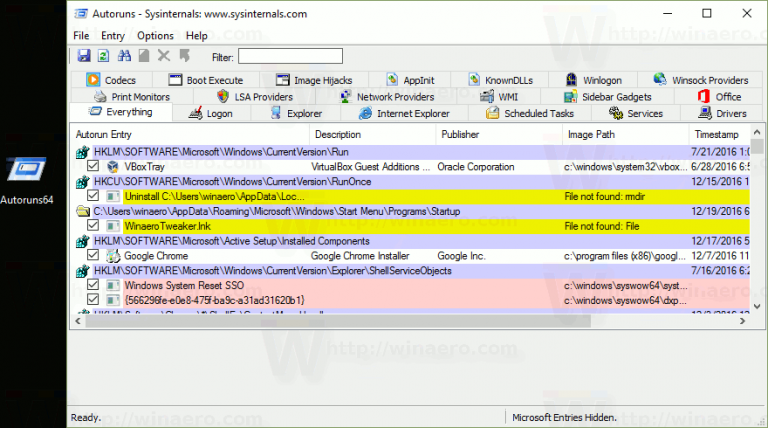Open the Winsock Providers tab
This screenshot has height=428, width=768.
pyautogui.click(x=700, y=80)
